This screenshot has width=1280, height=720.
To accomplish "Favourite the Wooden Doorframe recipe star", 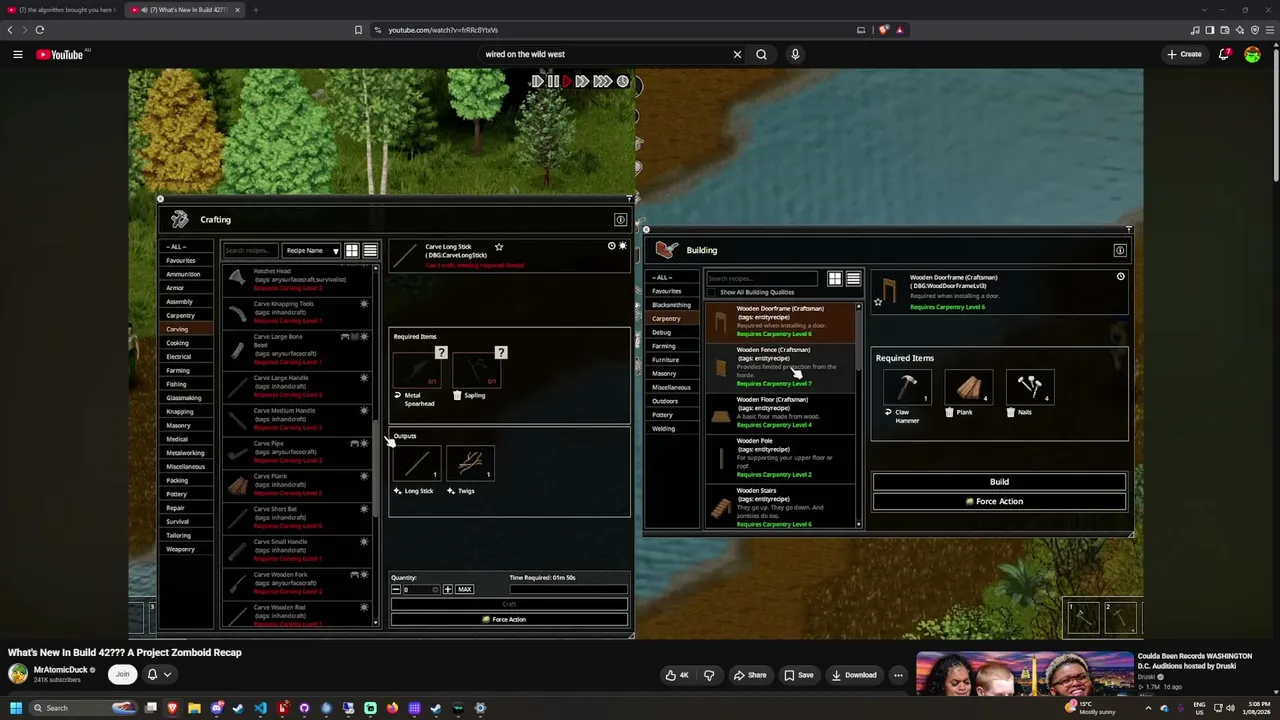I will click(x=878, y=302).
